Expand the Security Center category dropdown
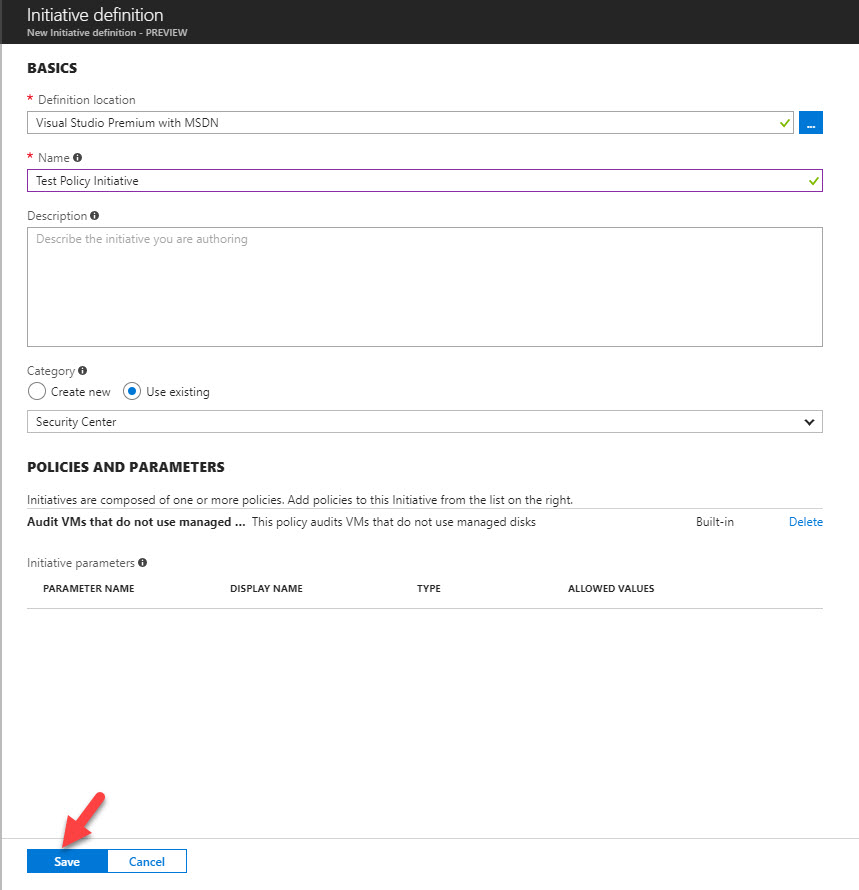Viewport: 859px width, 890px height. tap(425, 422)
